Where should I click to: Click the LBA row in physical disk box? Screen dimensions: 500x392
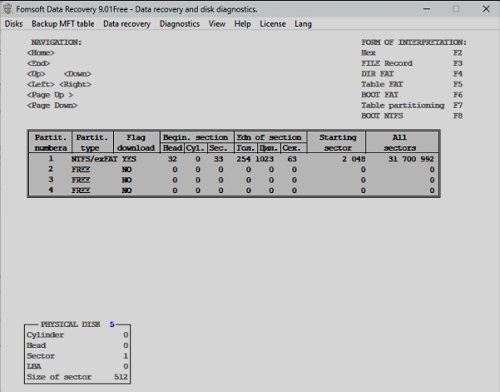click(77, 367)
